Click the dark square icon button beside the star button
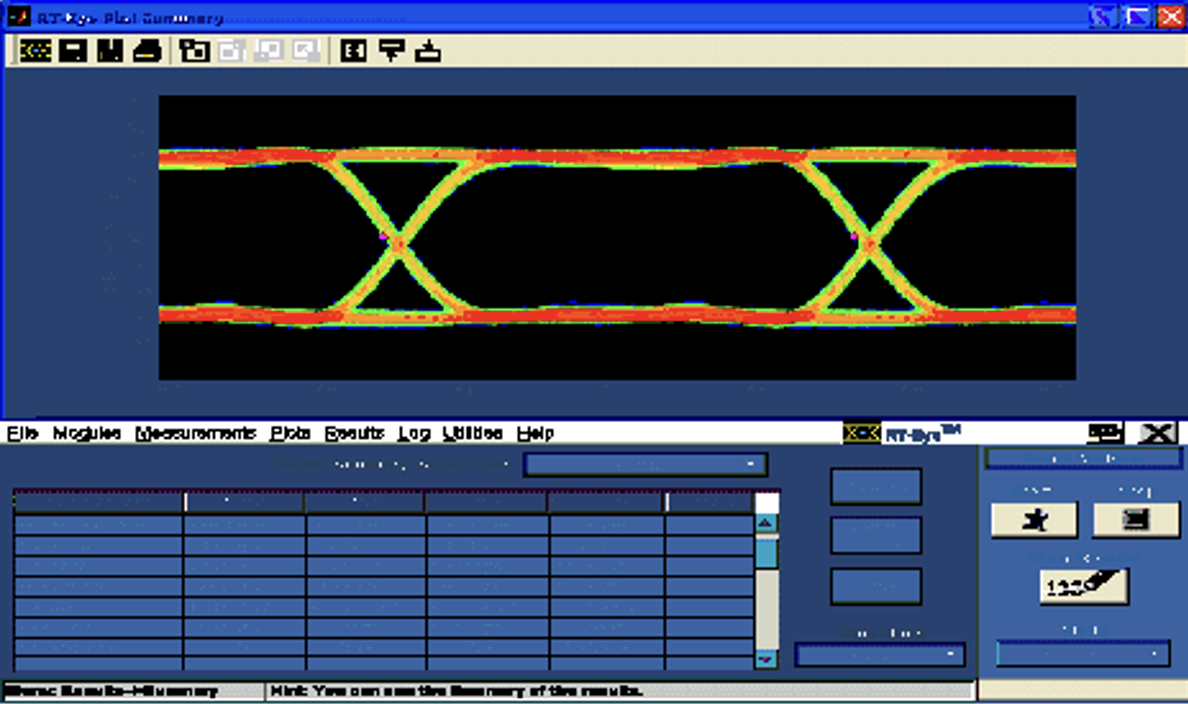The image size is (1188, 704). pos(1136,519)
